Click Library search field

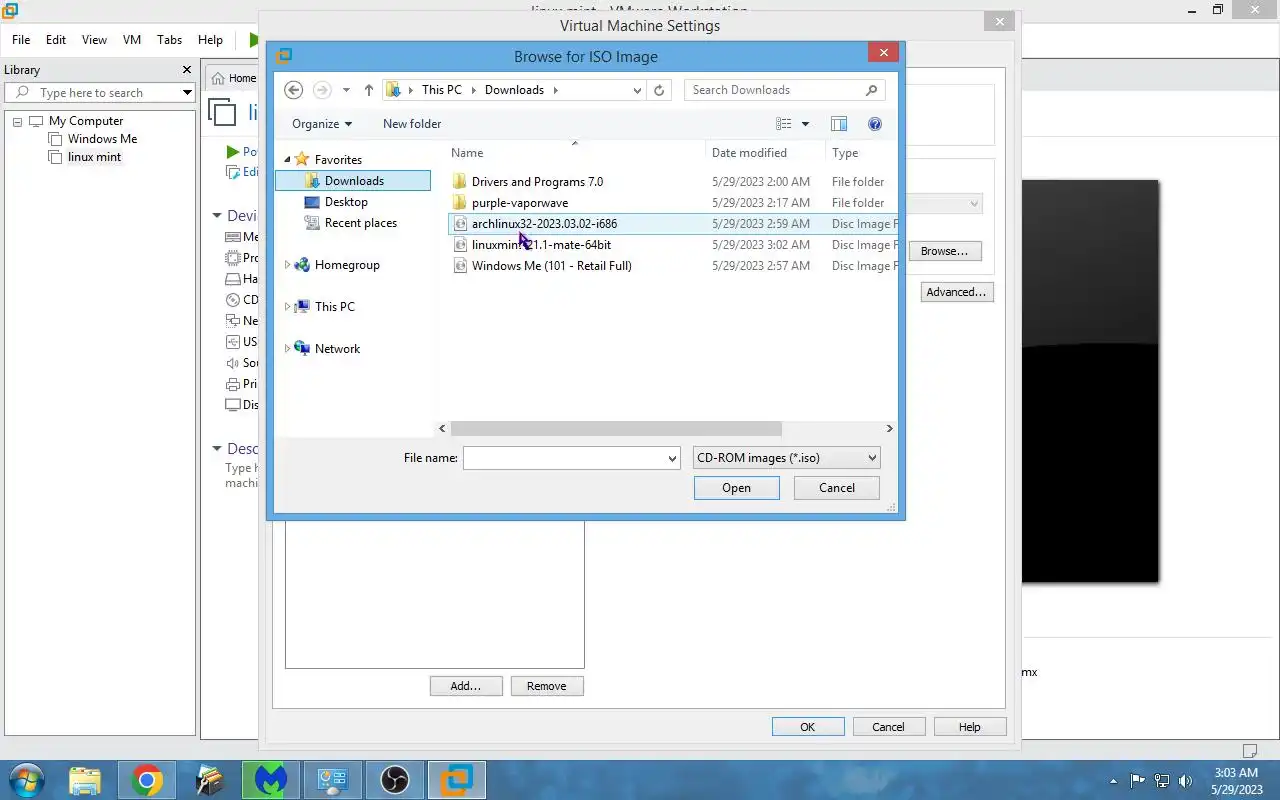coord(100,93)
